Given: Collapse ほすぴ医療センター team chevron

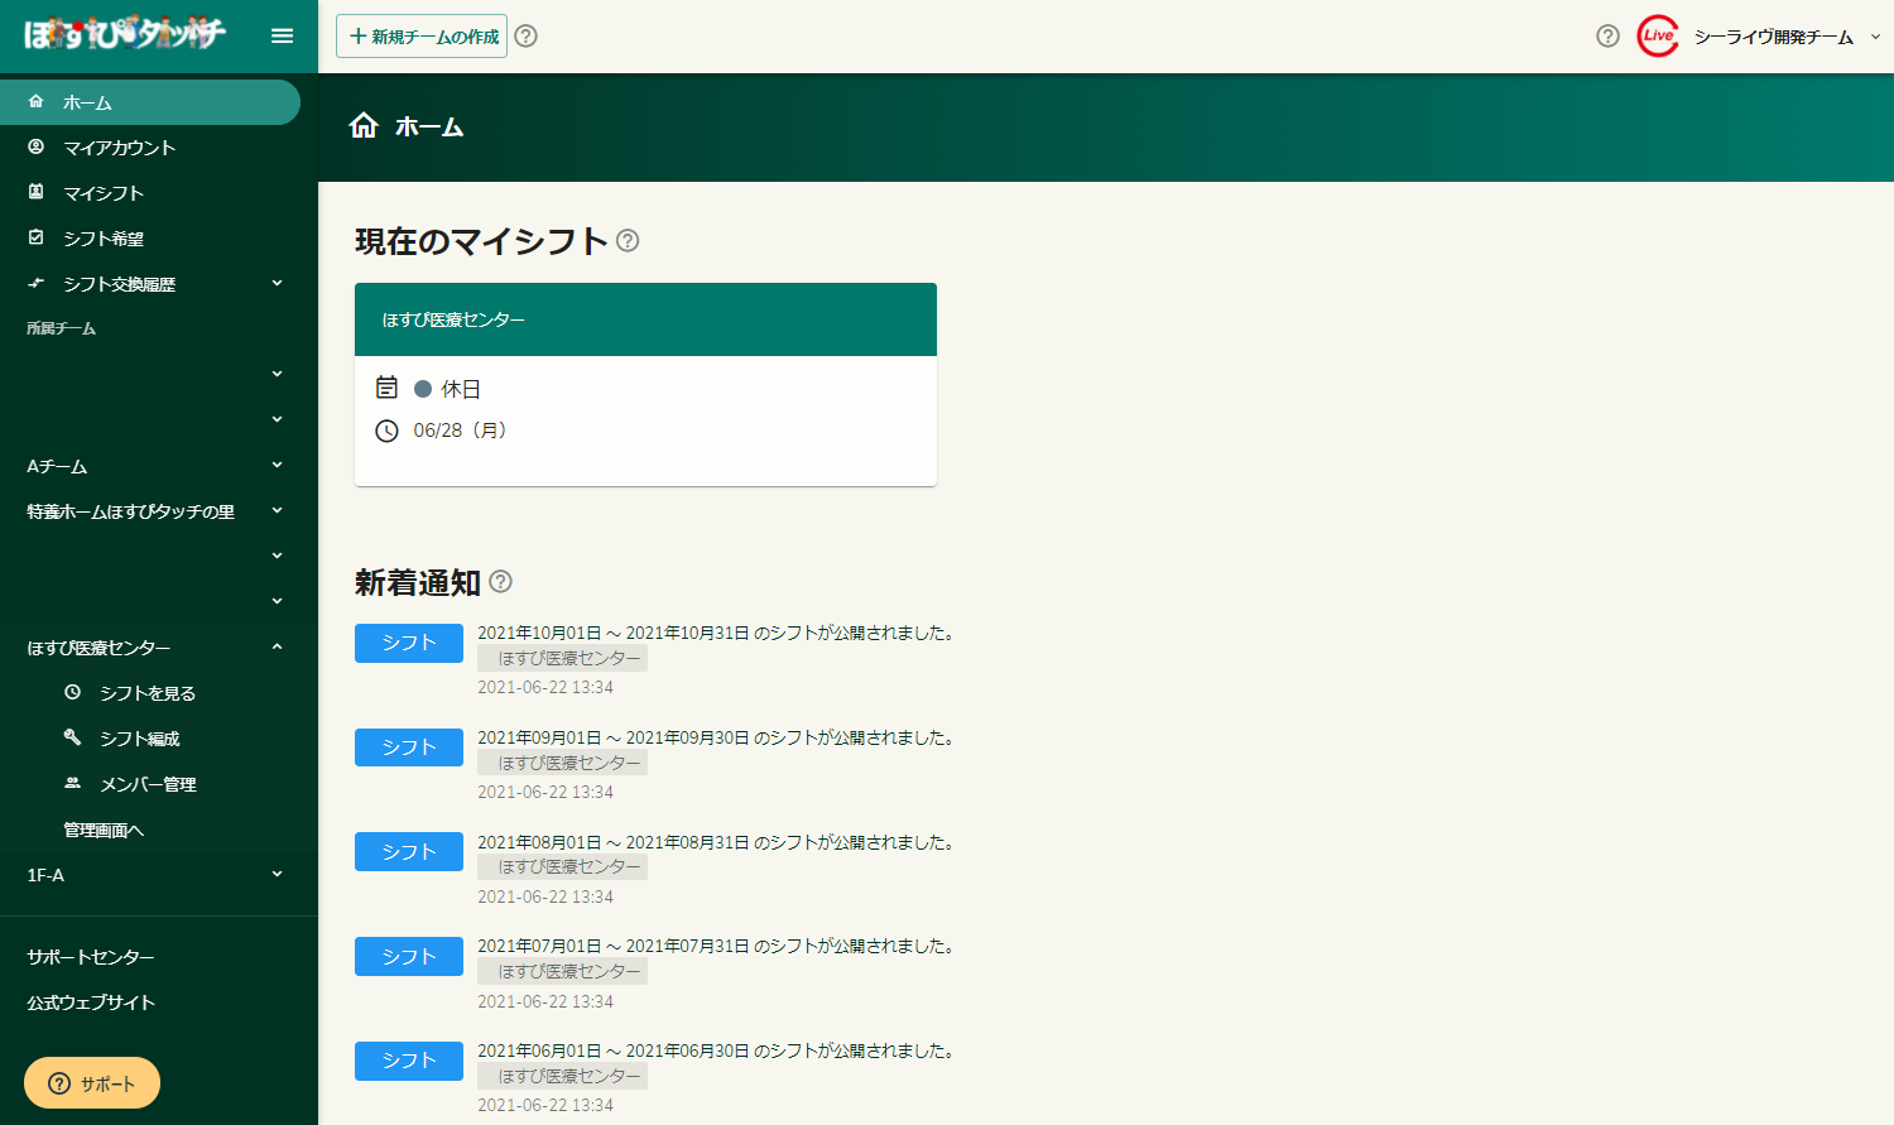Looking at the screenshot, I should click(277, 648).
